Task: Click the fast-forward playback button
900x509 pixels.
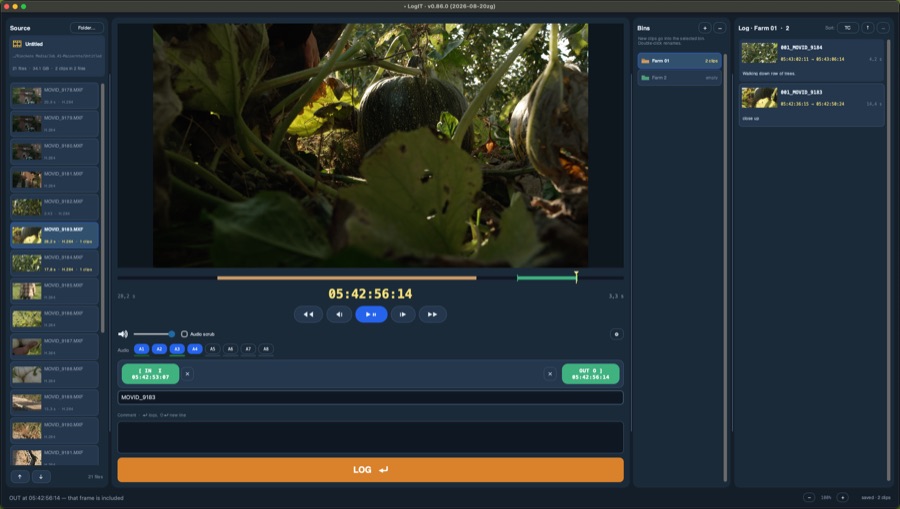Action: point(433,314)
